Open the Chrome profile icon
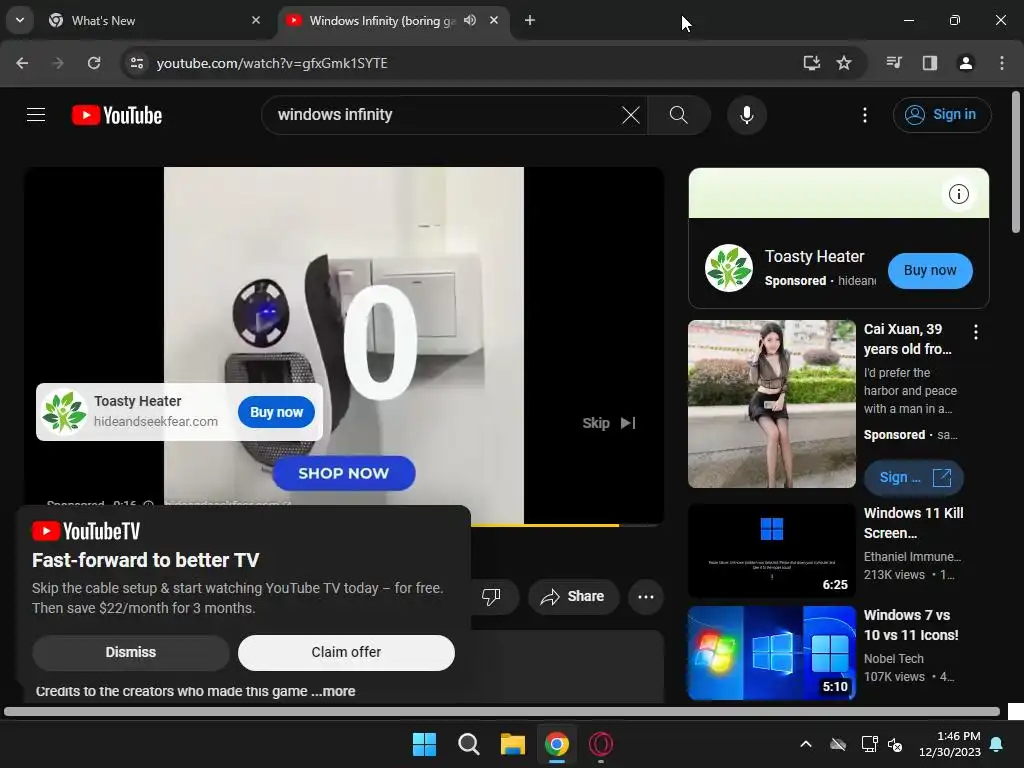Screen dimensions: 1024x768 click(966, 63)
